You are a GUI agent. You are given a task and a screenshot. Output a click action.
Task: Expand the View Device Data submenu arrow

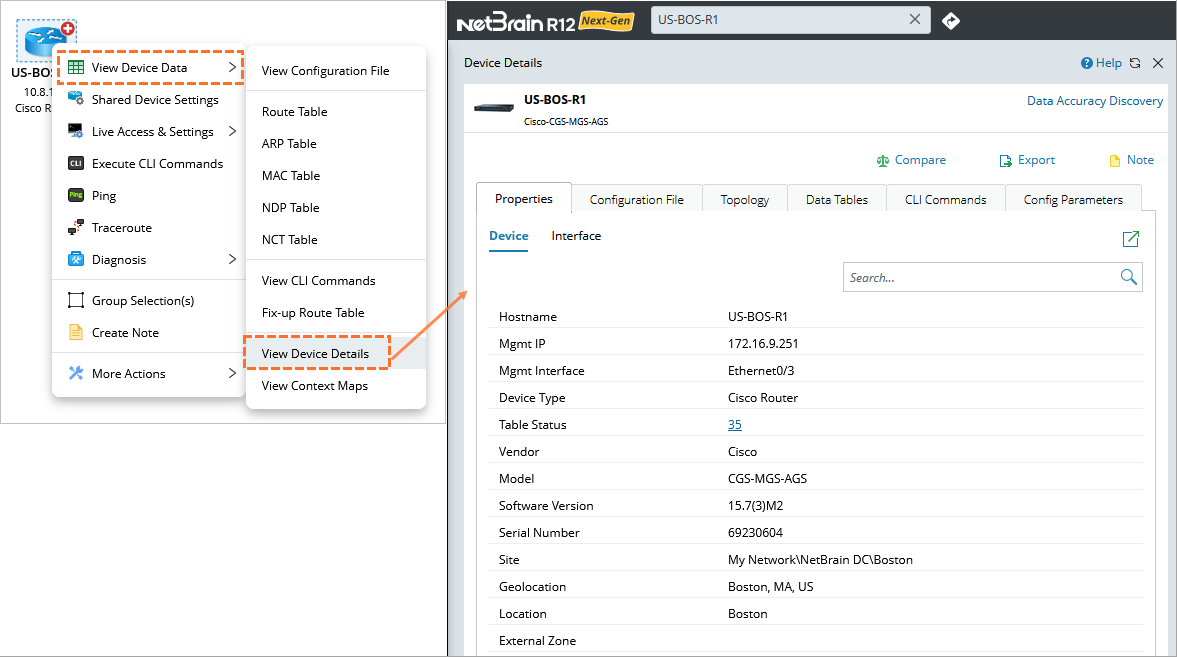[x=232, y=67]
